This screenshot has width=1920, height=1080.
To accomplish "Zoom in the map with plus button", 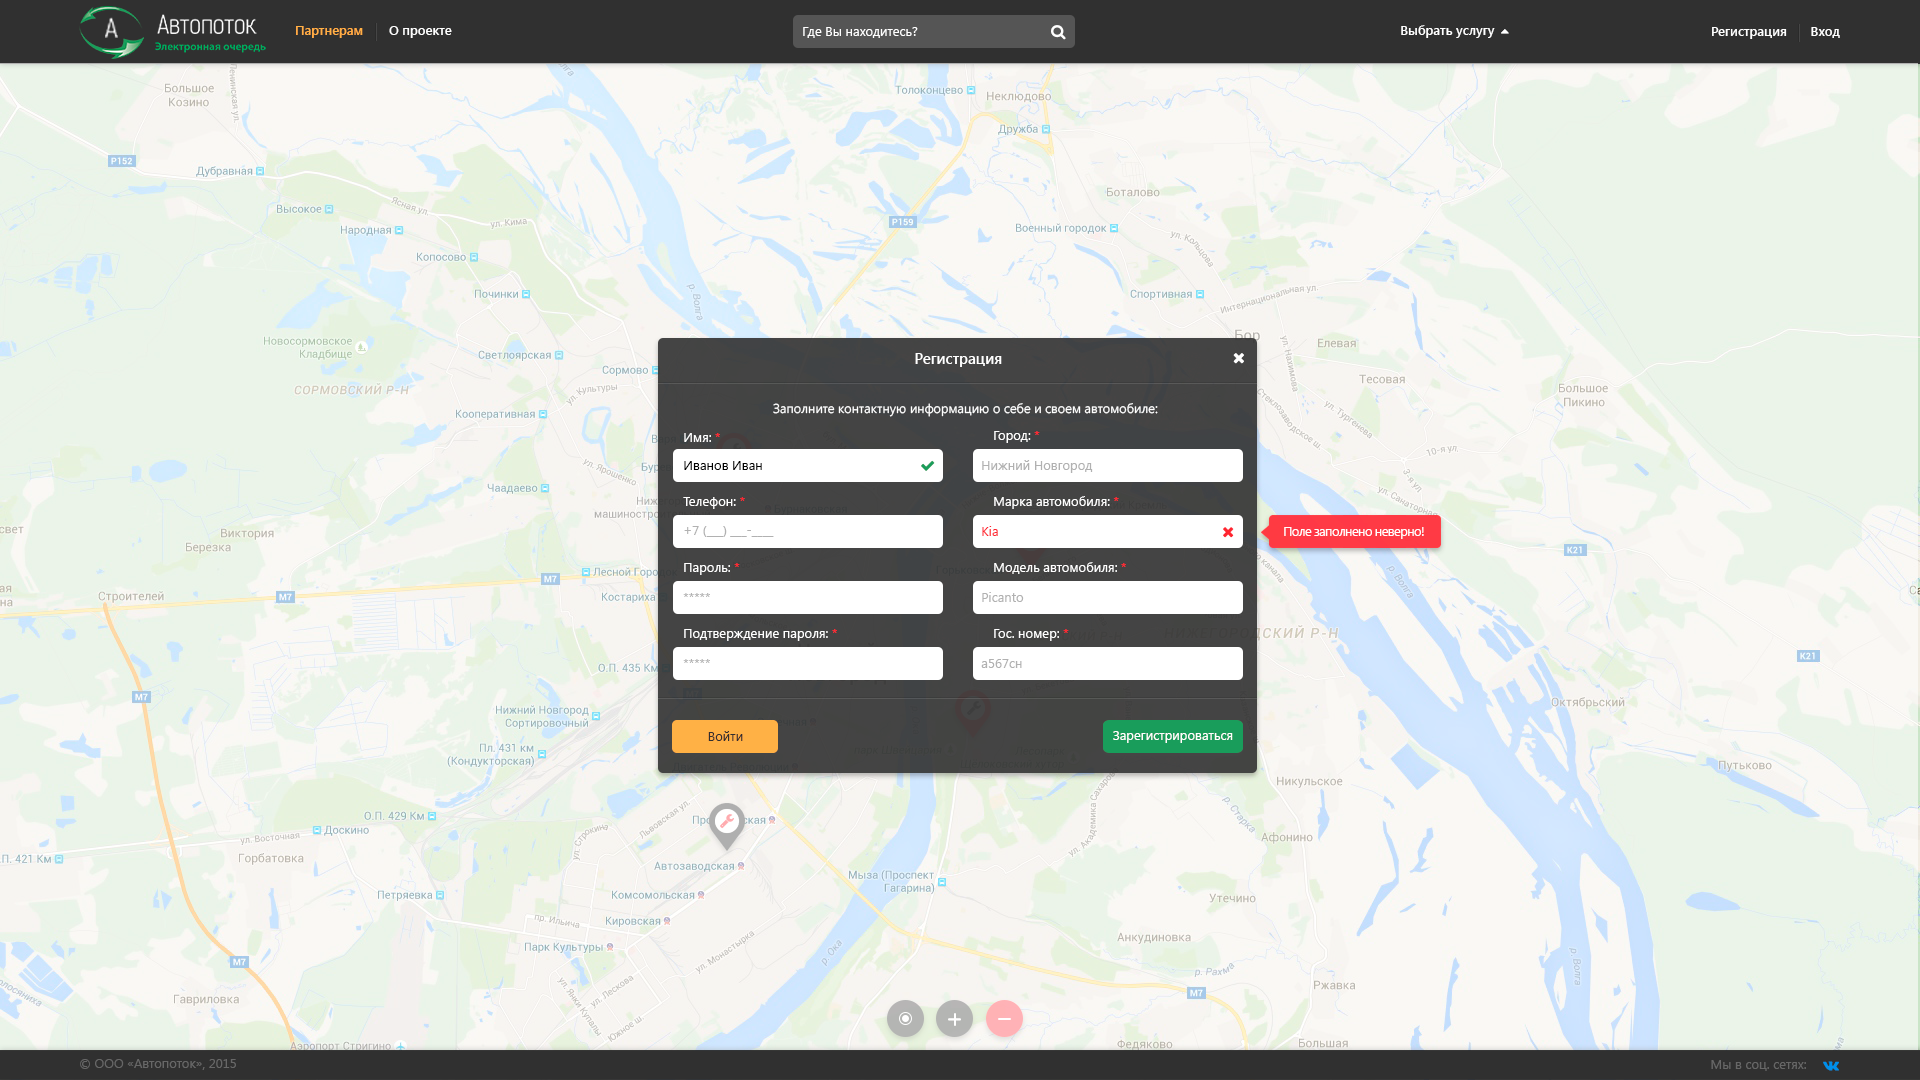I will tap(954, 1018).
